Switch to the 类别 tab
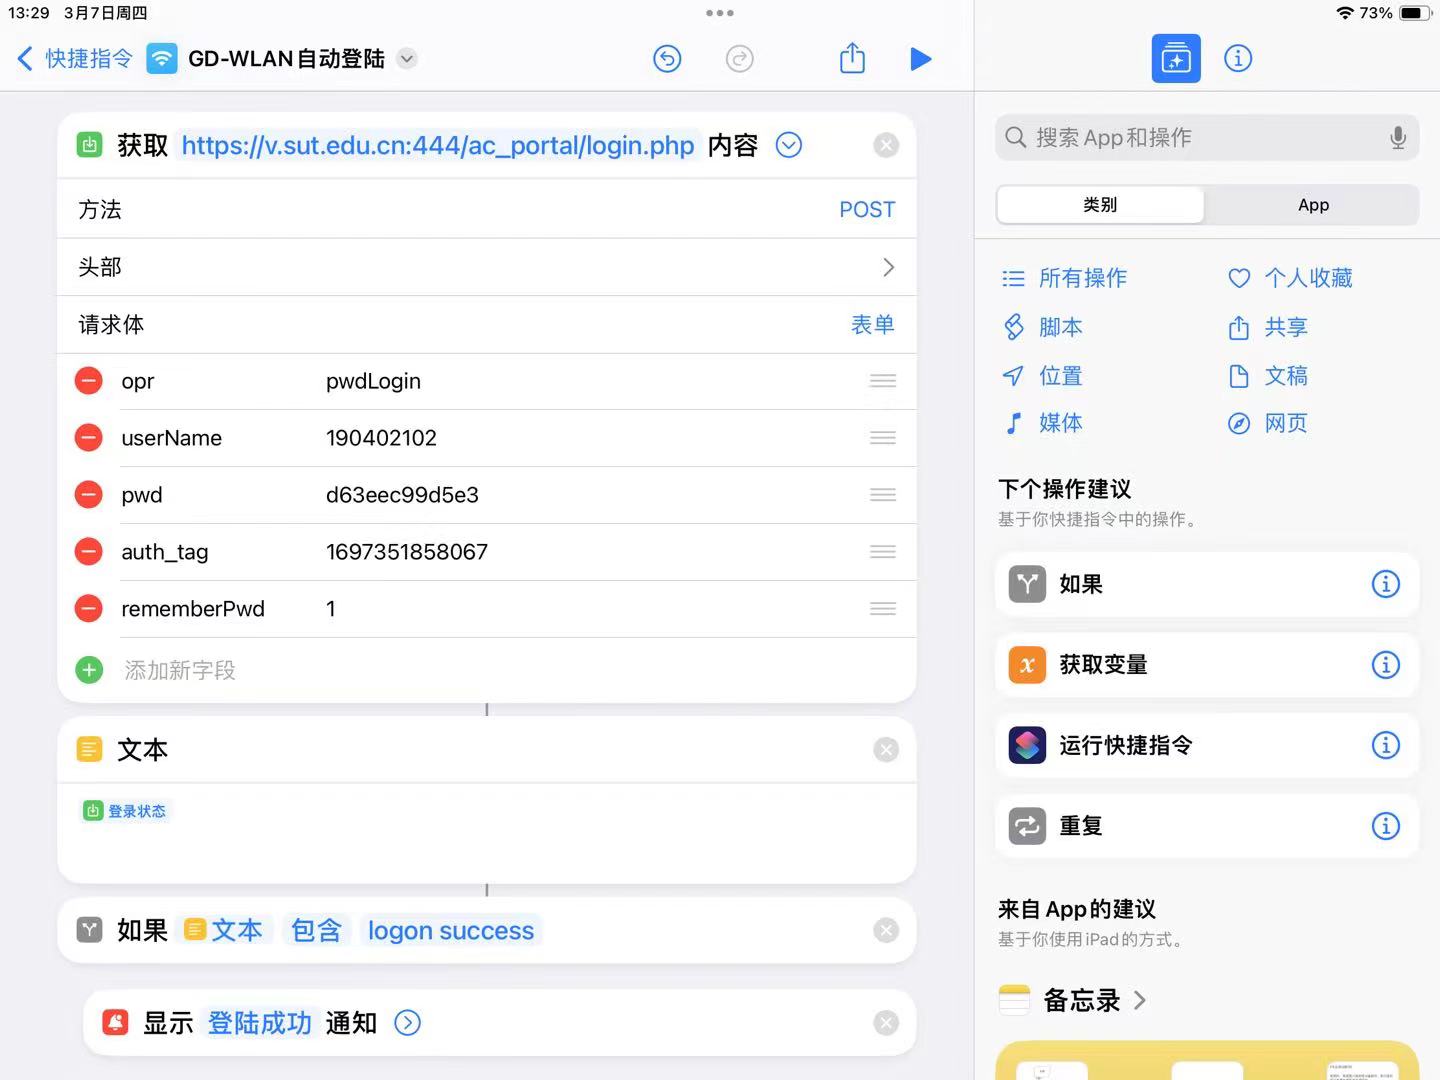This screenshot has width=1440, height=1080. 1100,205
